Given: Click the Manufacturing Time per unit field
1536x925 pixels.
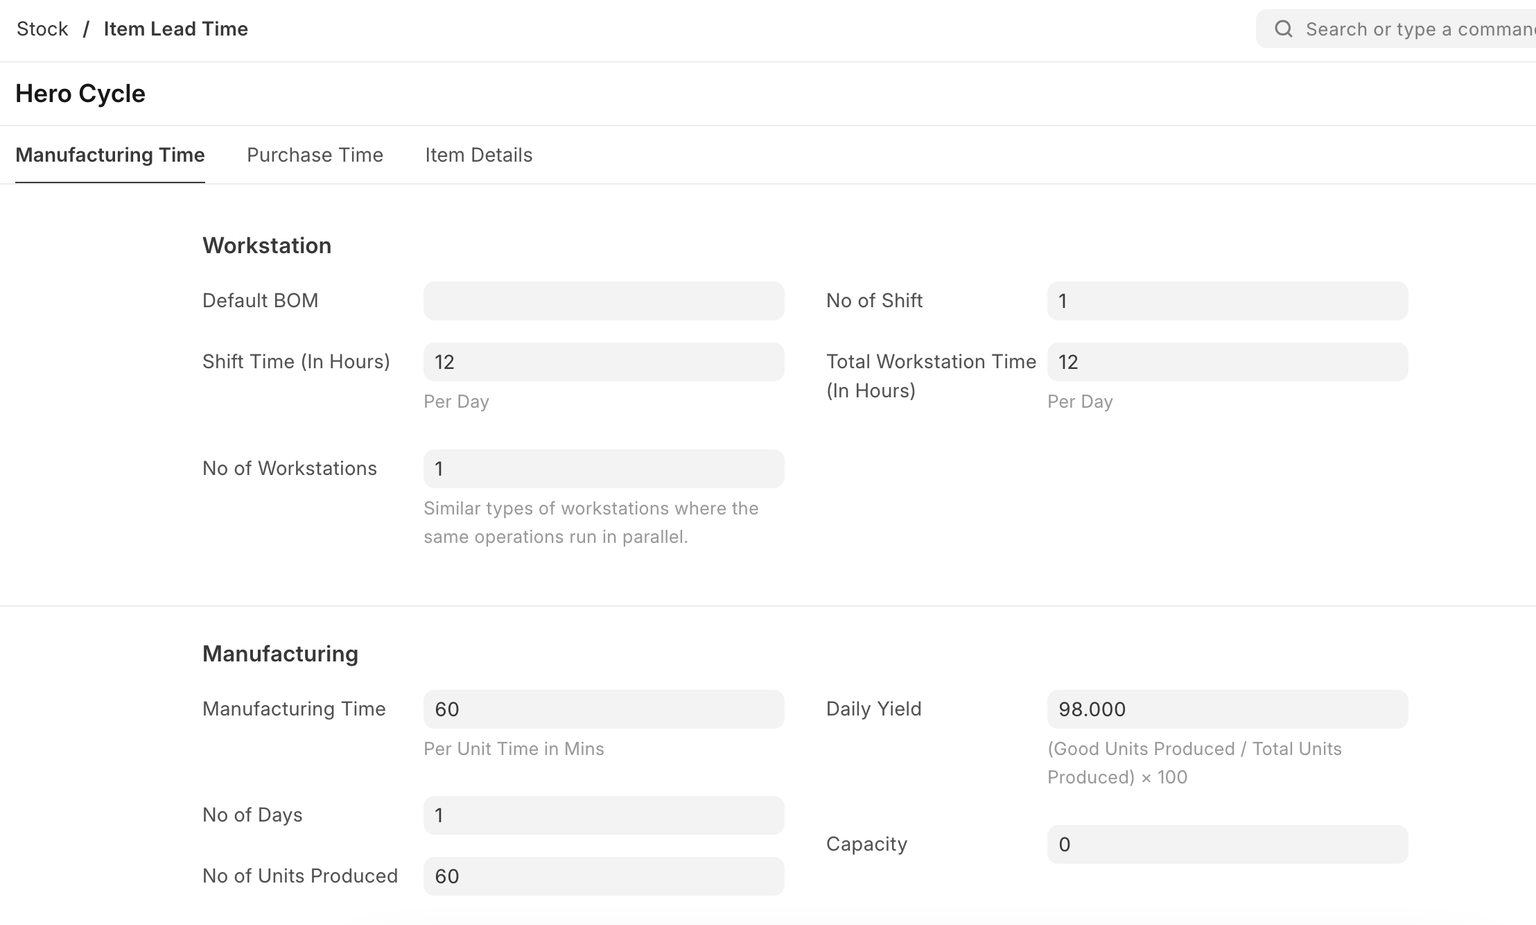Looking at the screenshot, I should pos(603,709).
